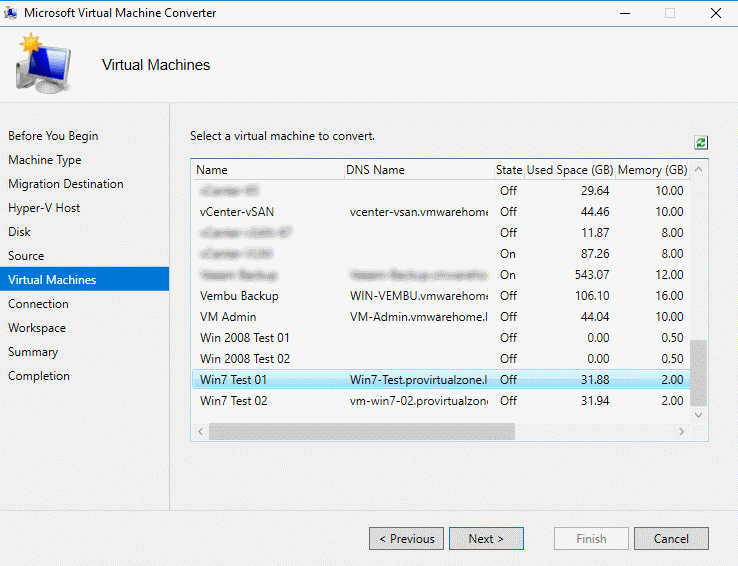
Task: Minimize the Virtual Machine Converter window
Action: [x=625, y=13]
